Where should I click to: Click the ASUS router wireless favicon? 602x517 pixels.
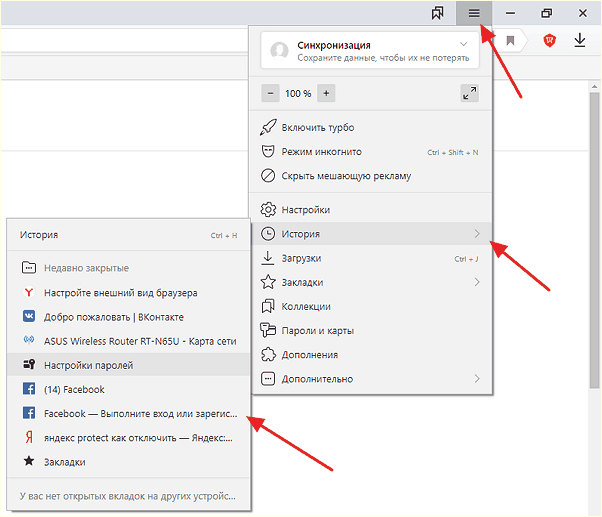click(29, 340)
